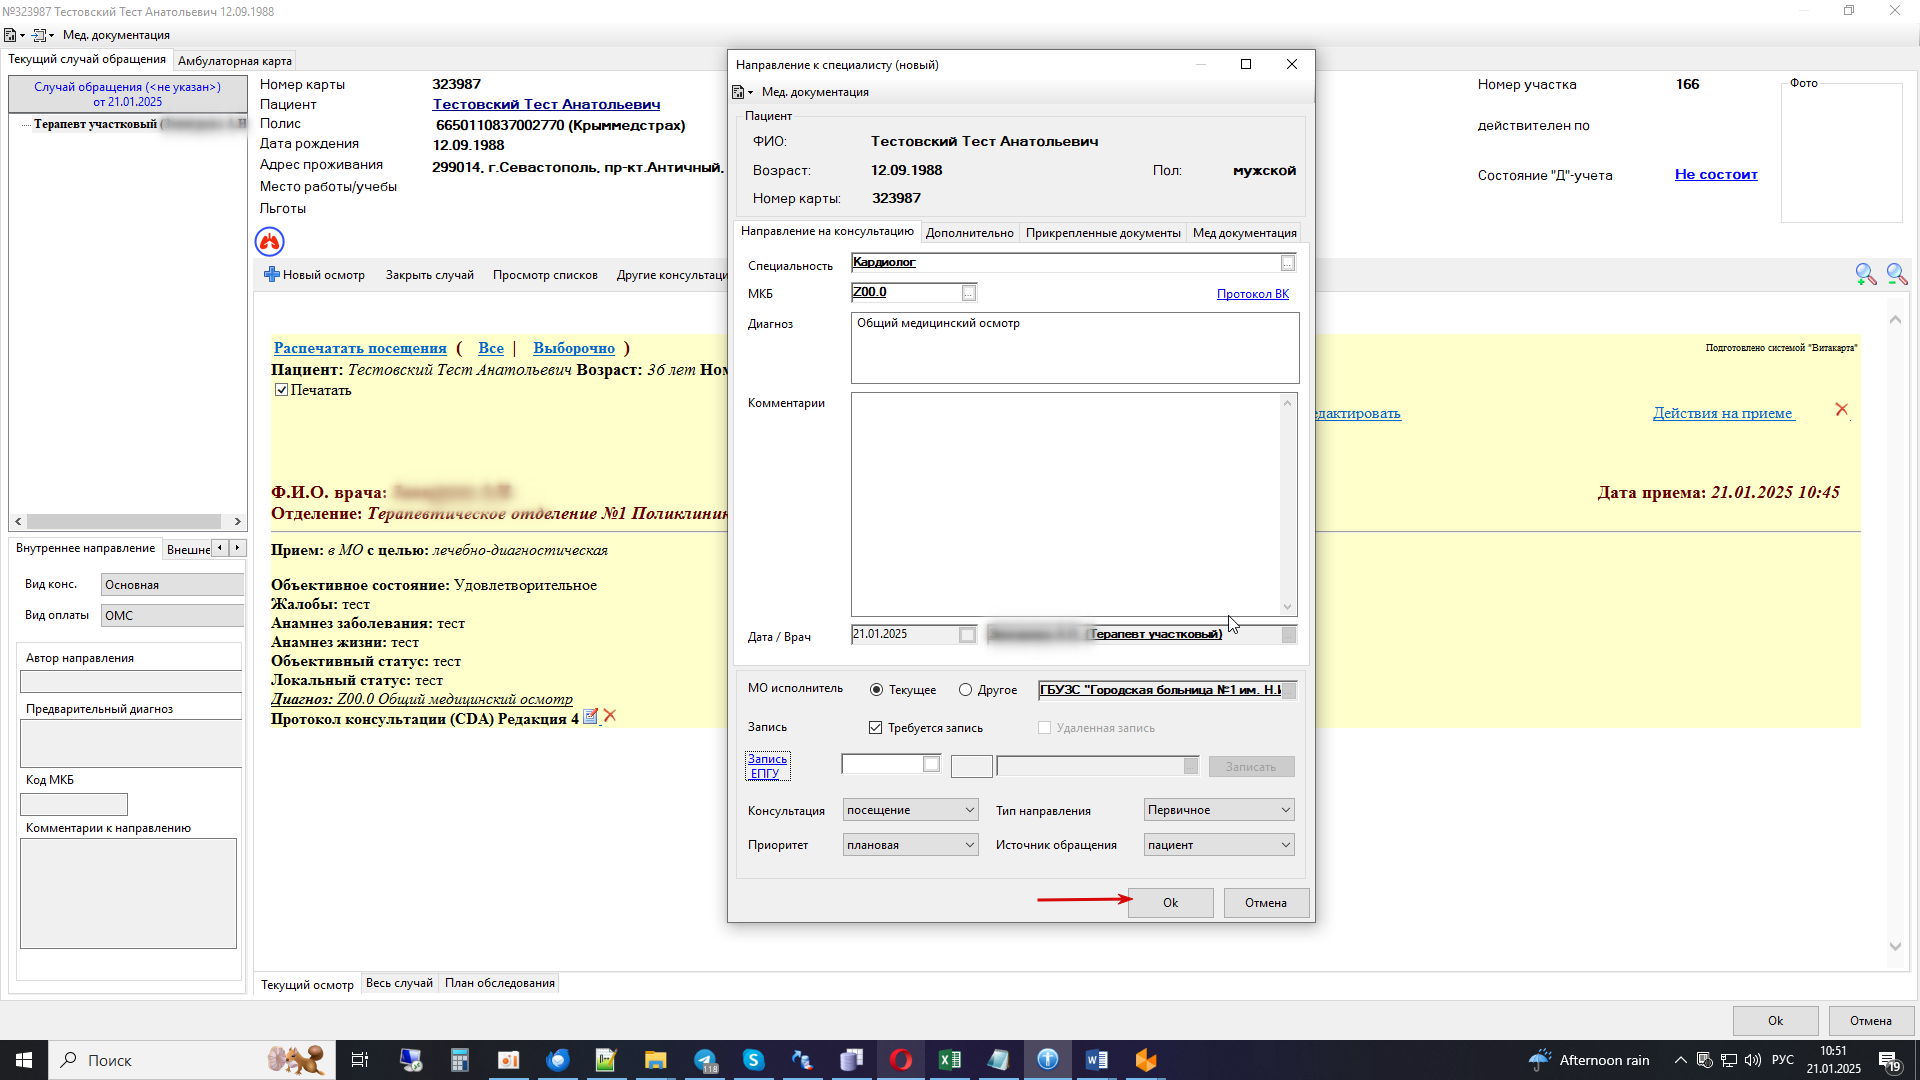Image resolution: width=1920 pixels, height=1080 pixels.
Task: Toggle the Печатать checkbox
Action: point(282,391)
